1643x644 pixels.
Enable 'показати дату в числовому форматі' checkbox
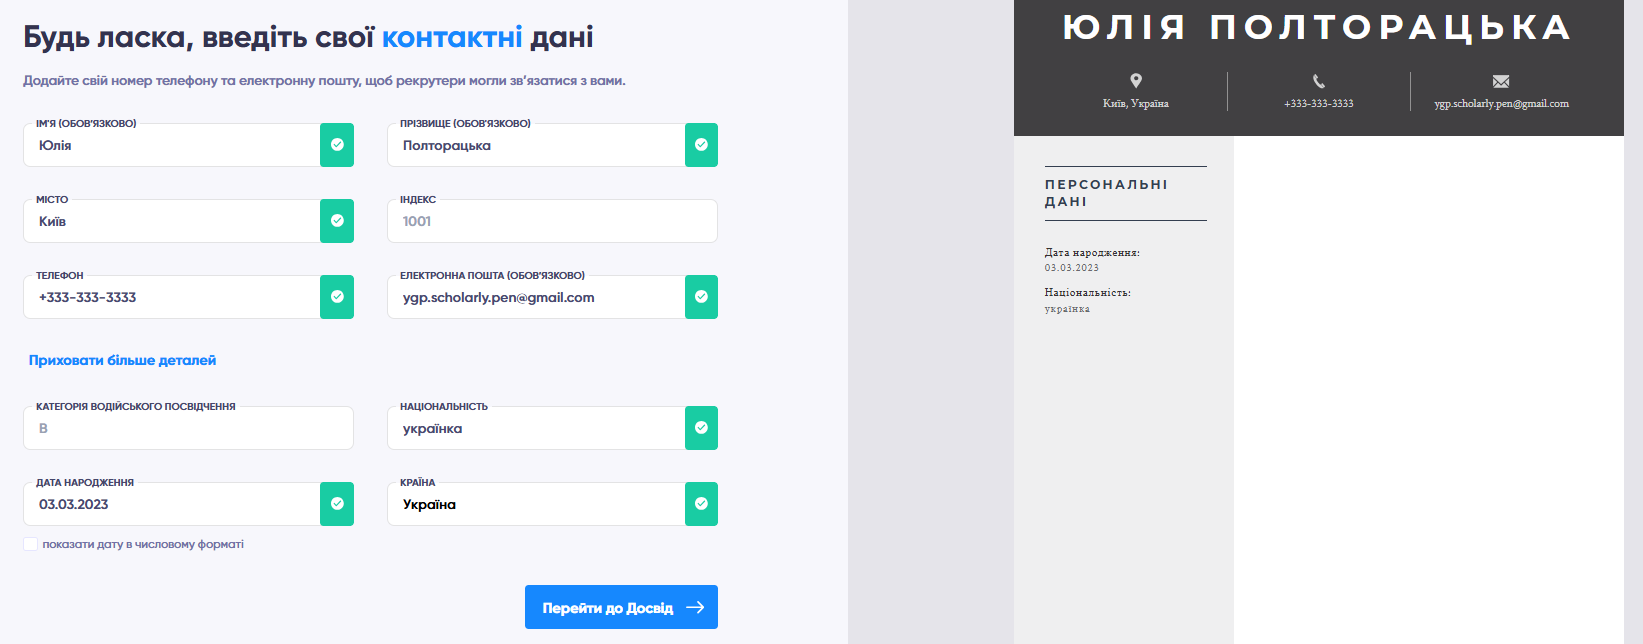click(x=31, y=544)
